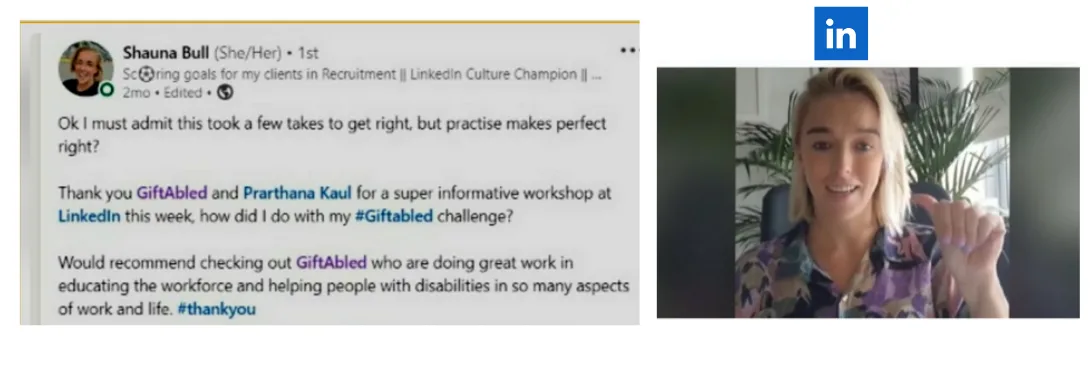This screenshot has height=370, width=1090.
Task: Click the video of the blonde woman
Action: [x=868, y=193]
